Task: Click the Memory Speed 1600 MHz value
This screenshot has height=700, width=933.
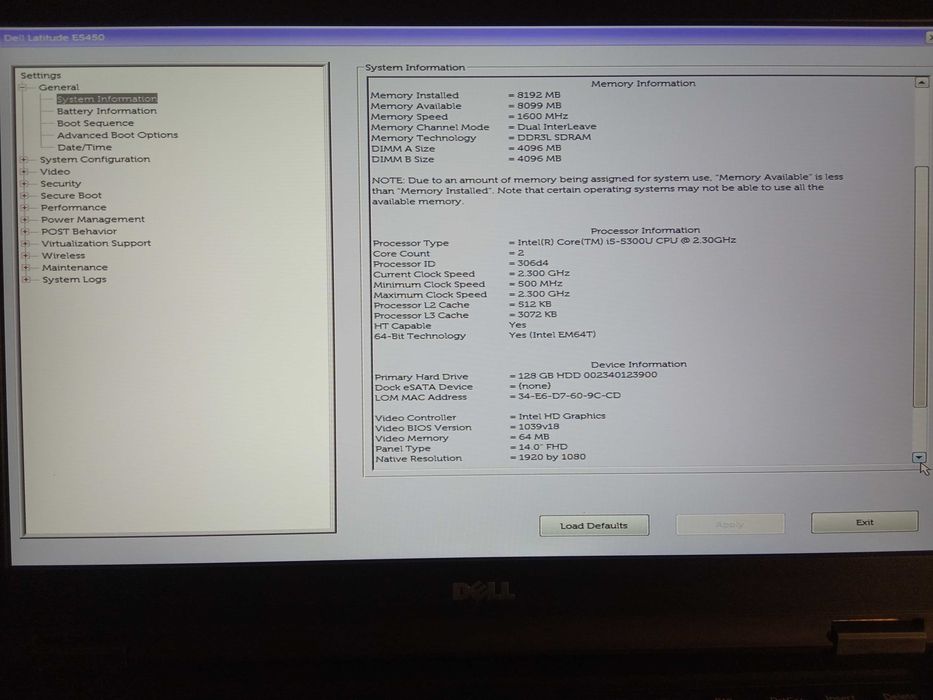Action: click(541, 116)
